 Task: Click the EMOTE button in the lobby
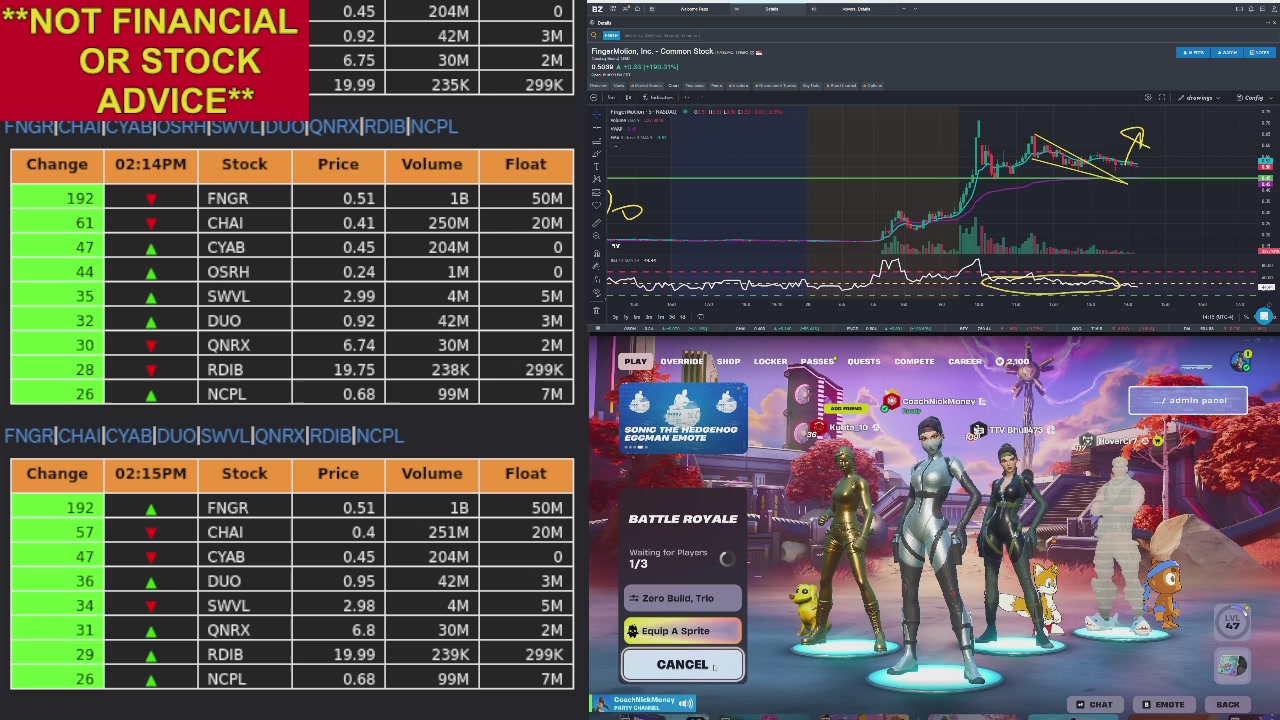pos(1163,705)
